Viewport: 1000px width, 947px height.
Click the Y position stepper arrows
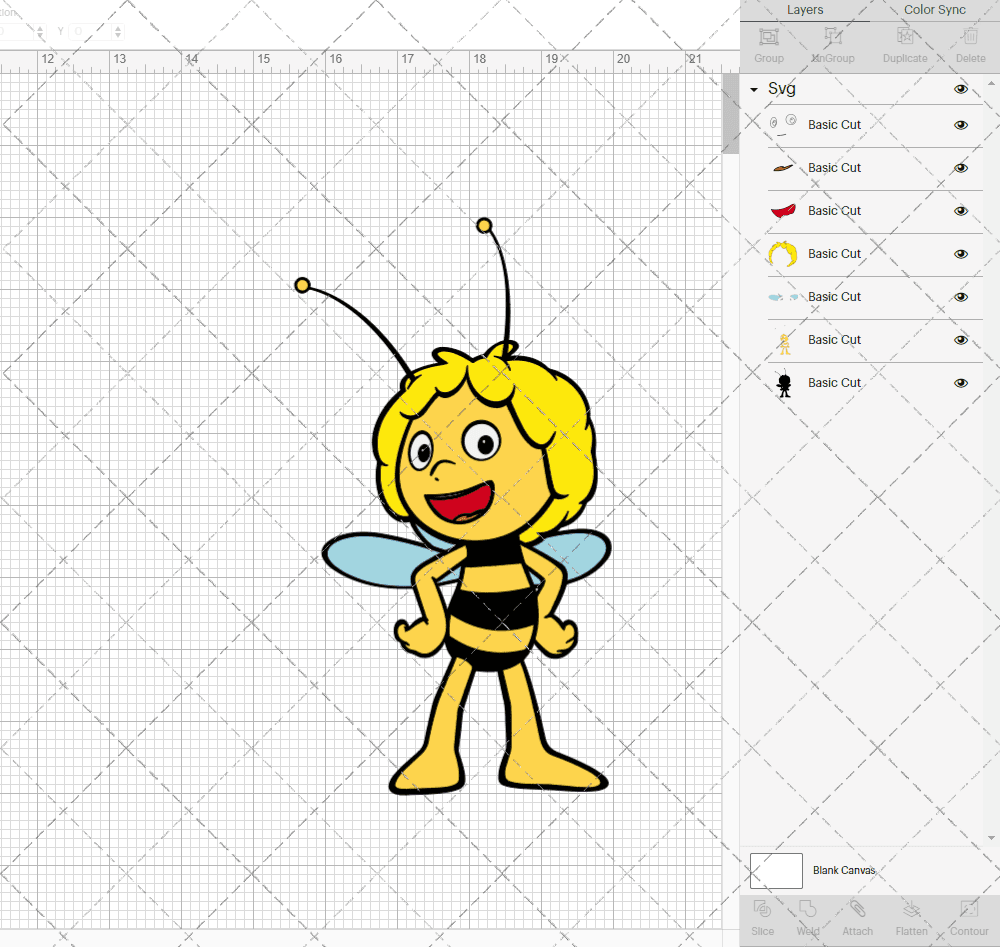coord(118,31)
